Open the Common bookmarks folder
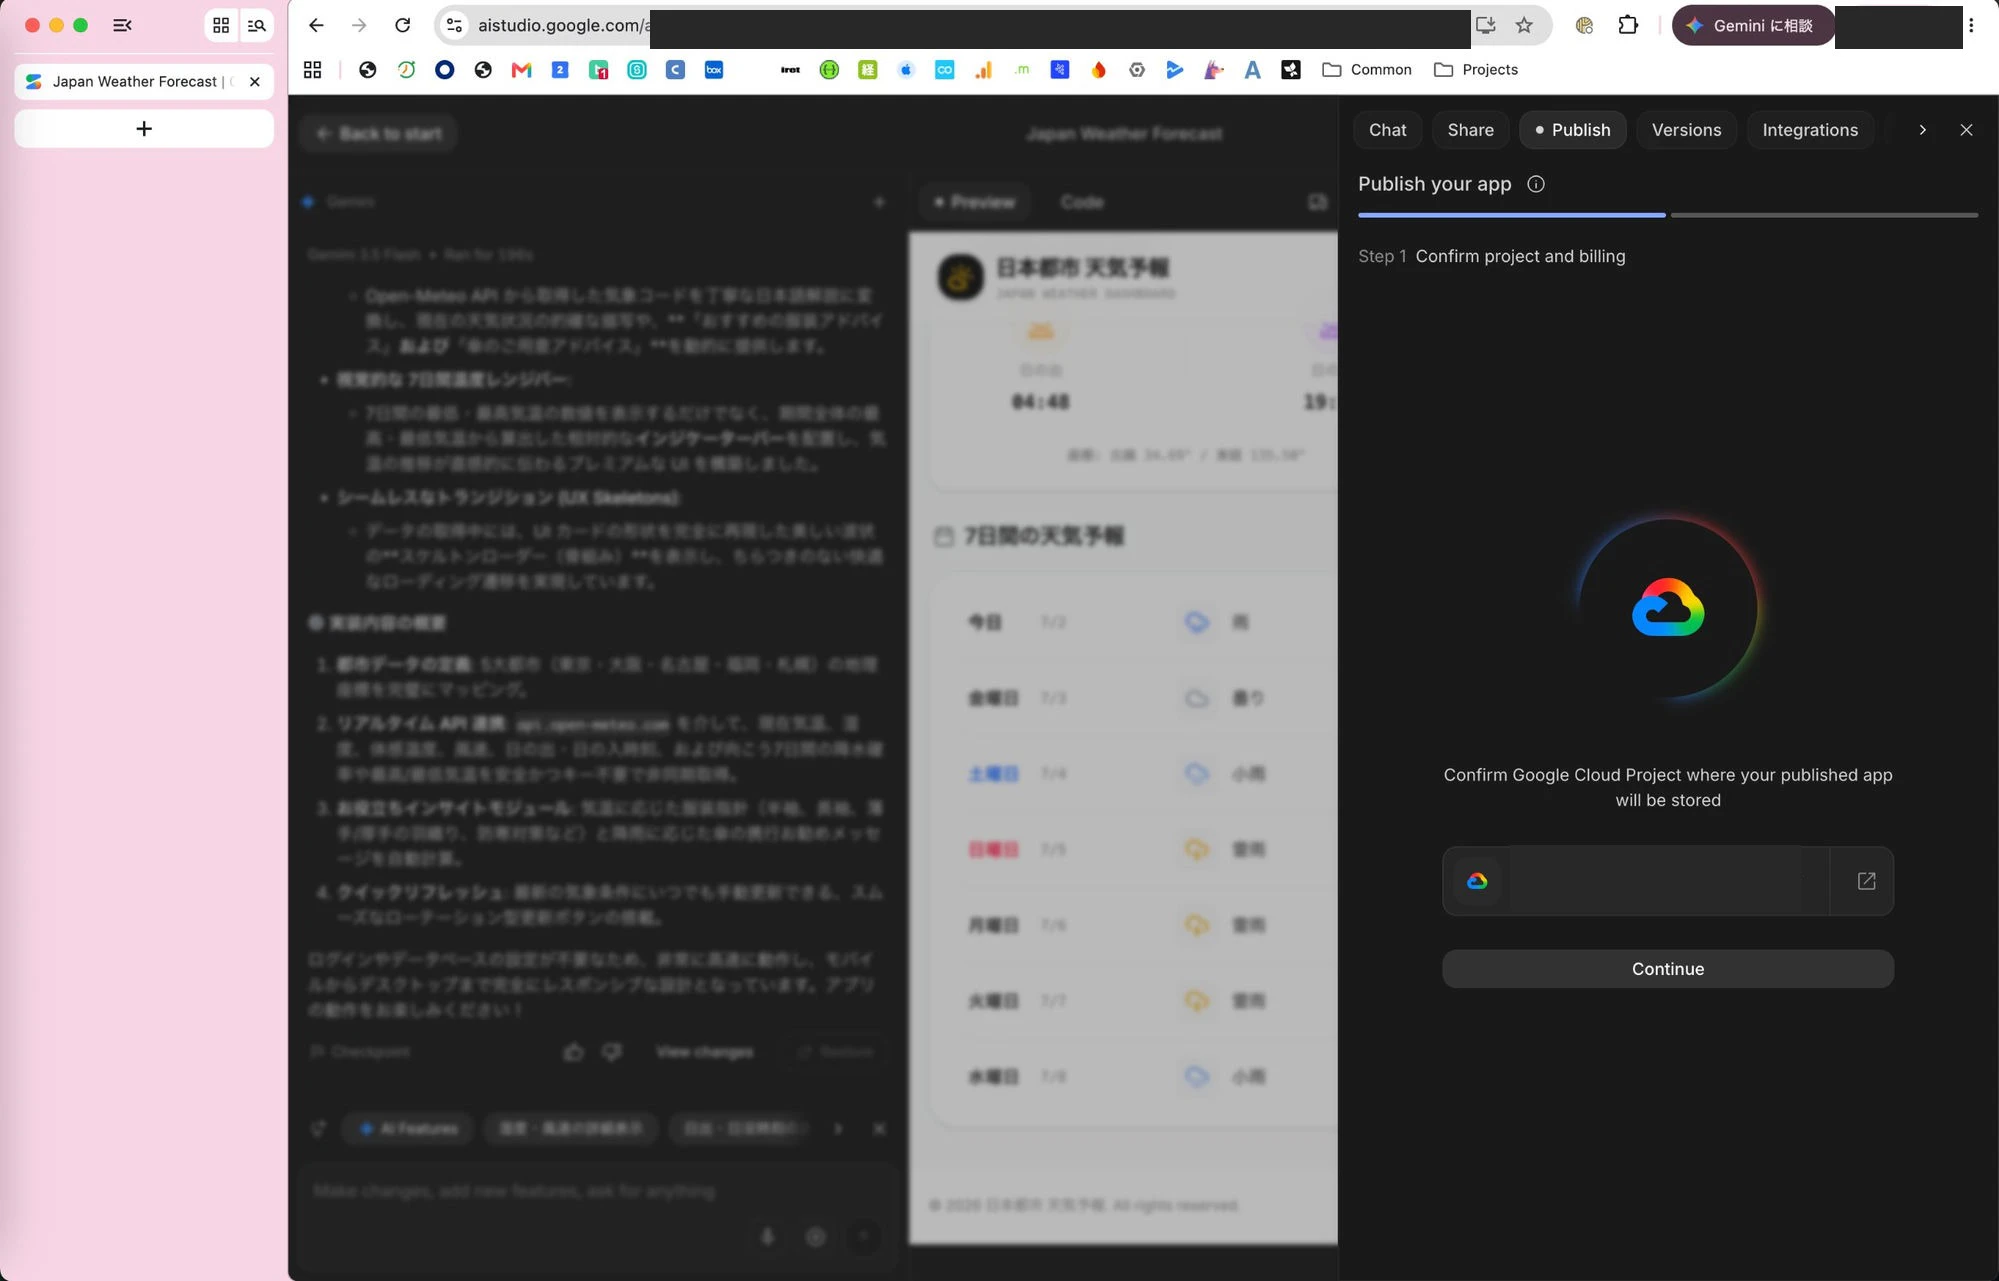 coord(1367,69)
